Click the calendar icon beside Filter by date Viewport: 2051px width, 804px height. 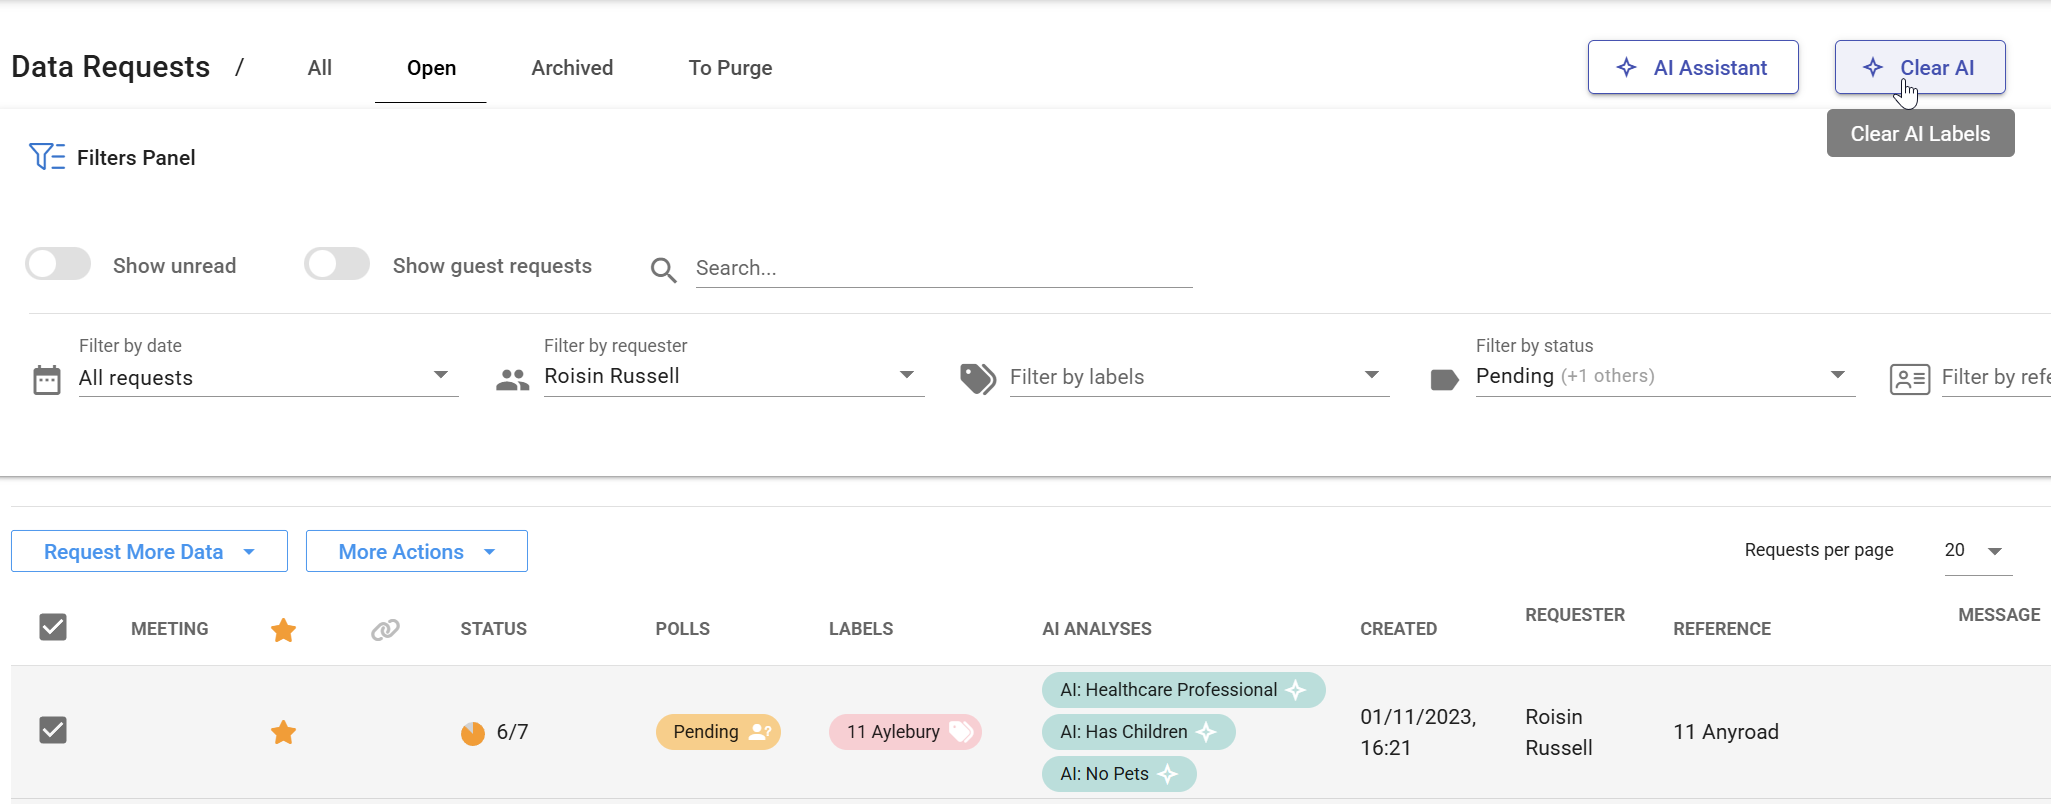click(x=47, y=380)
